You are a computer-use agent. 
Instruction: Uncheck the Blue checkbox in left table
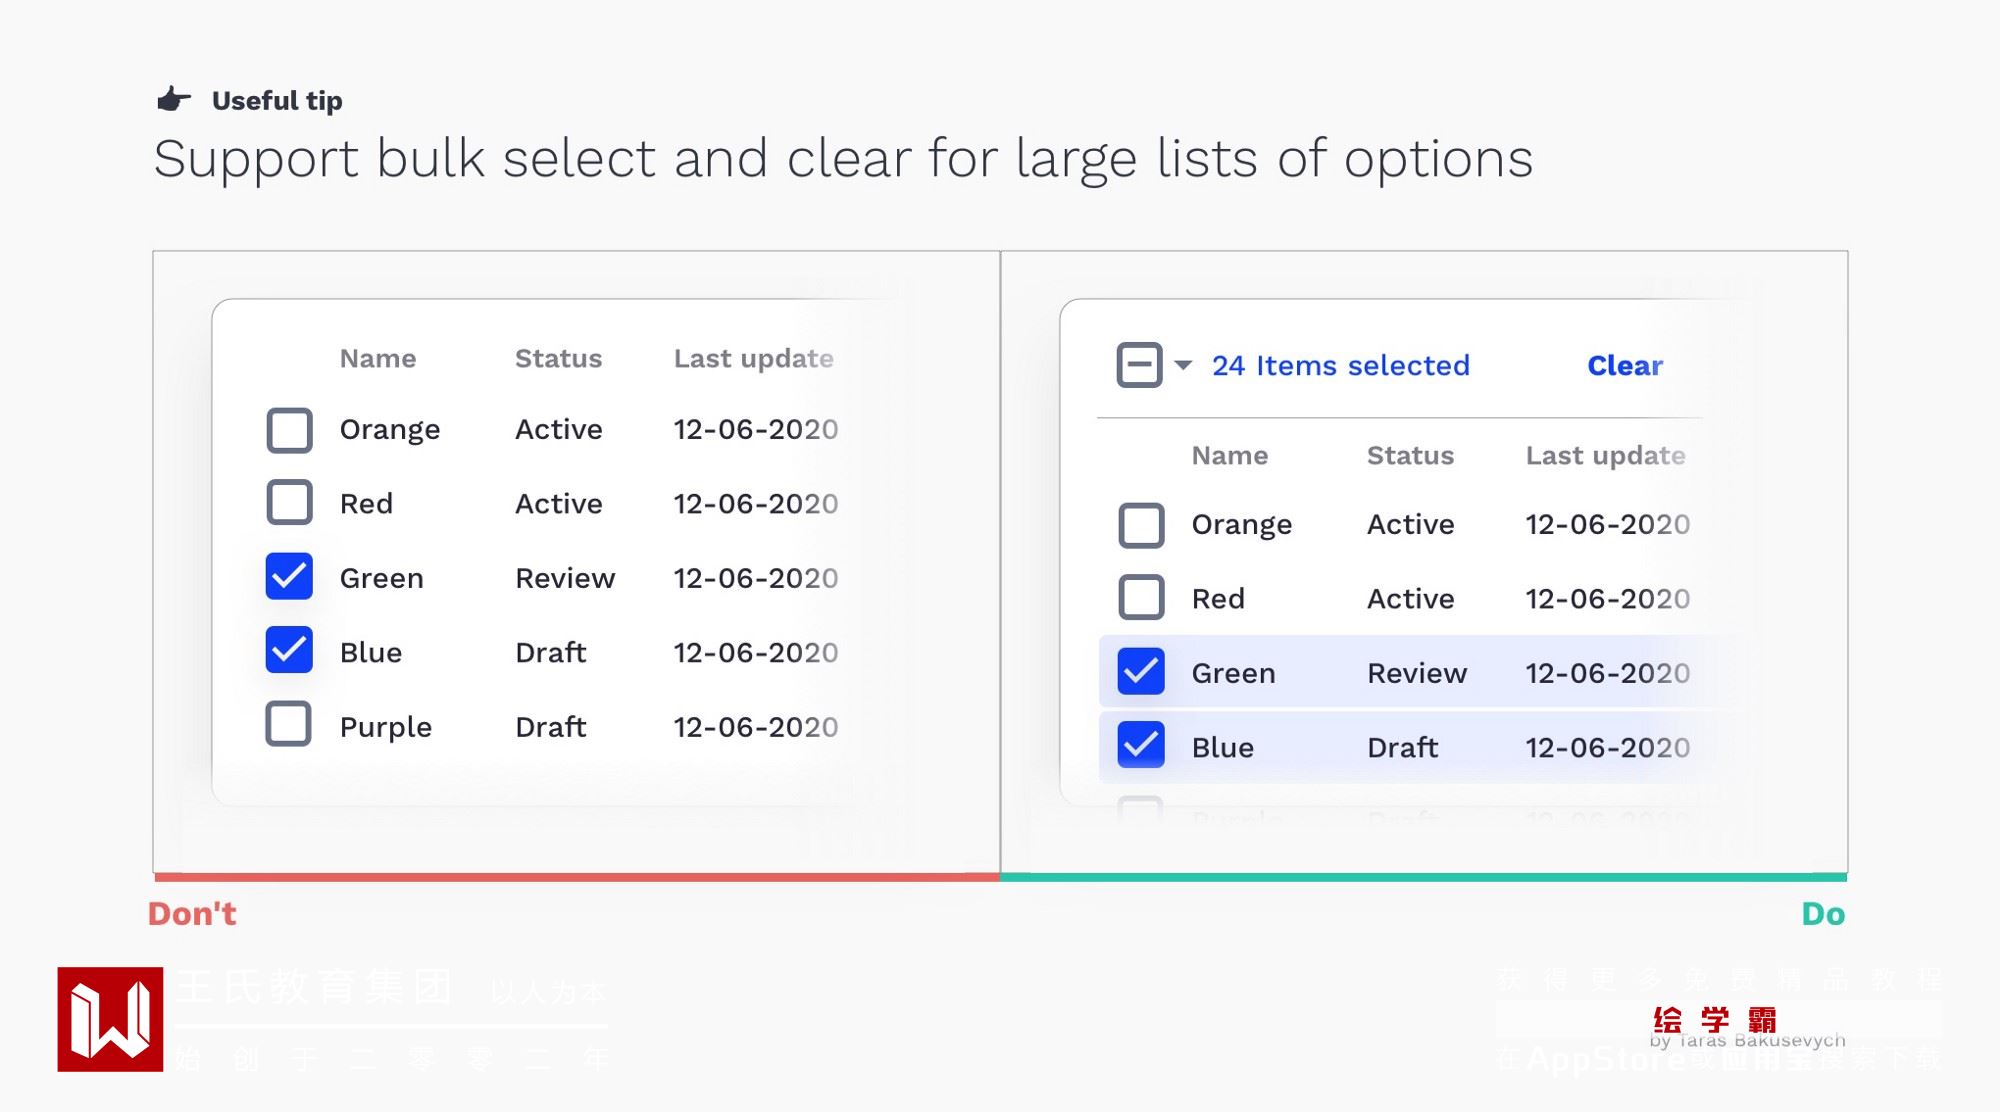pos(289,650)
